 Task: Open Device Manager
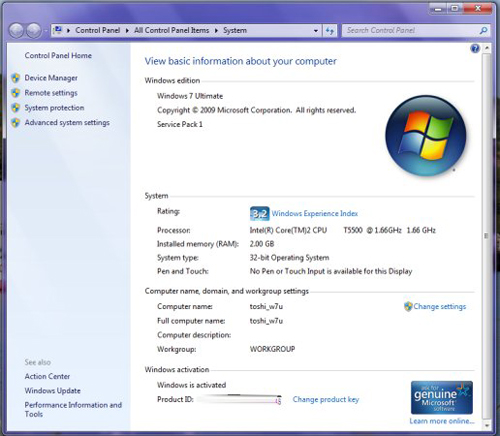(51, 78)
